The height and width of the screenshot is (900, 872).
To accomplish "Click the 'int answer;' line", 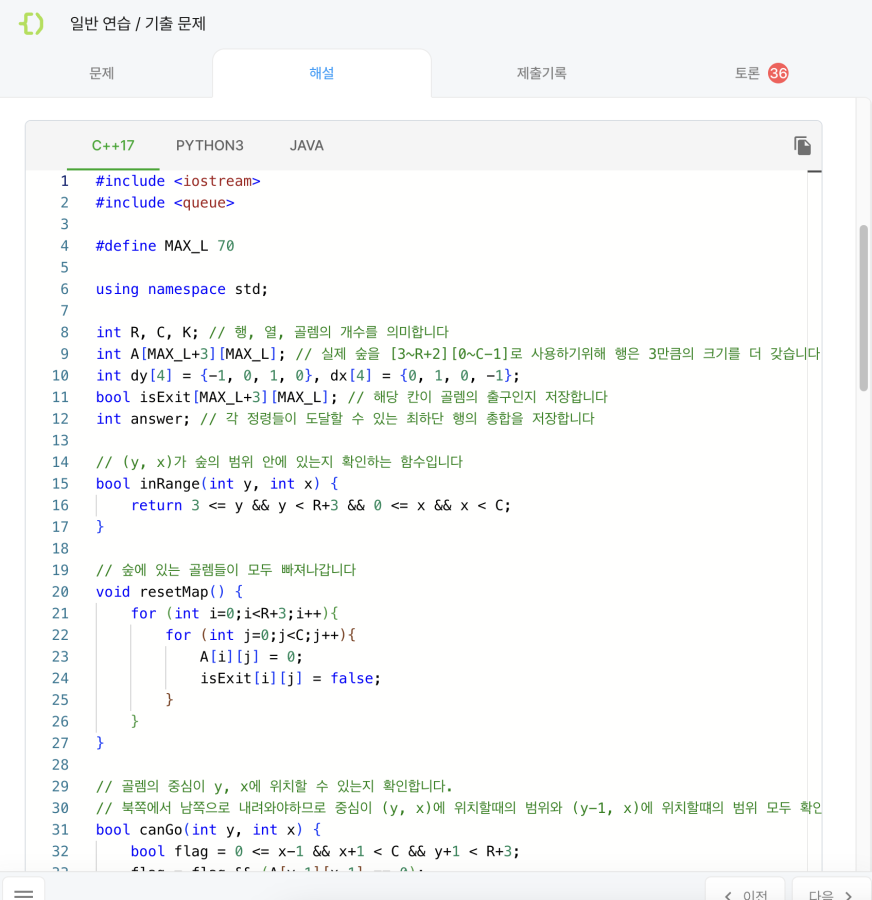I will 345,419.
